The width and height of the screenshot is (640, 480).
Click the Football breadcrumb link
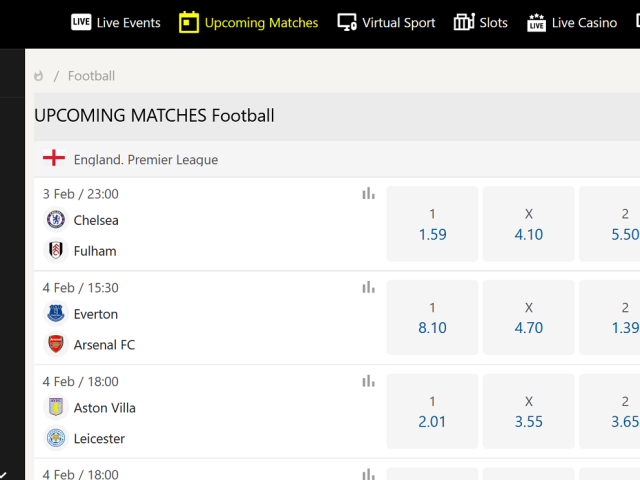91,76
